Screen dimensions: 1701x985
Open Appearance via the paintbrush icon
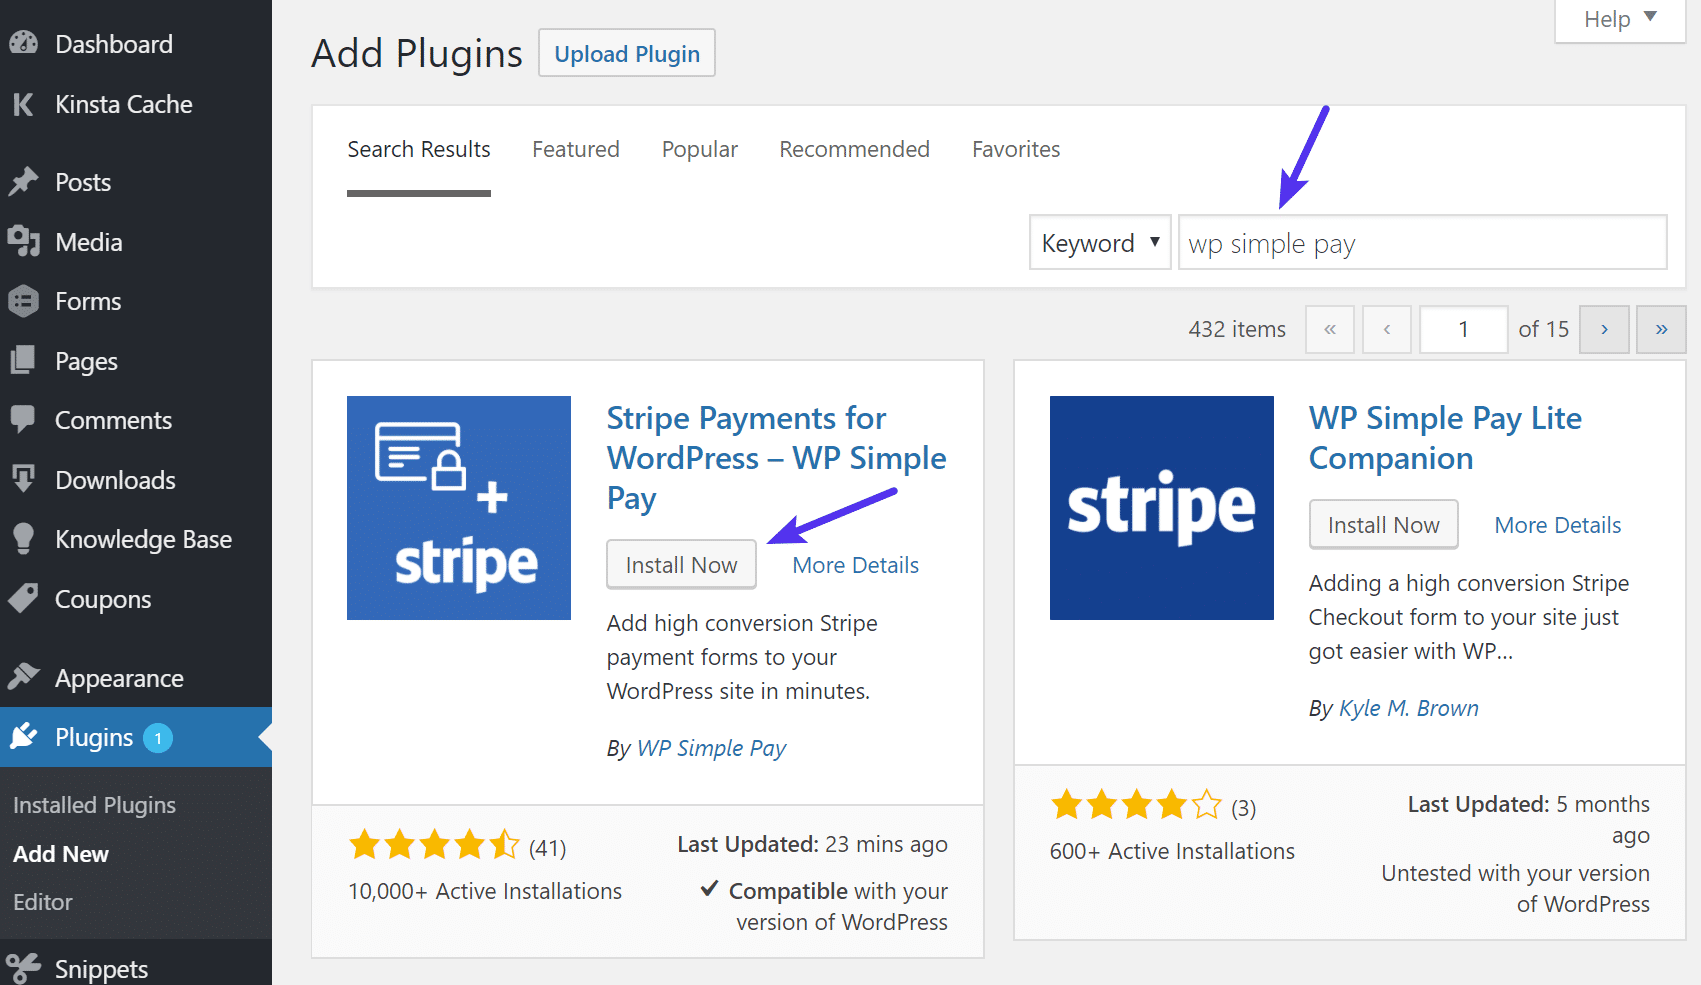[x=24, y=677]
